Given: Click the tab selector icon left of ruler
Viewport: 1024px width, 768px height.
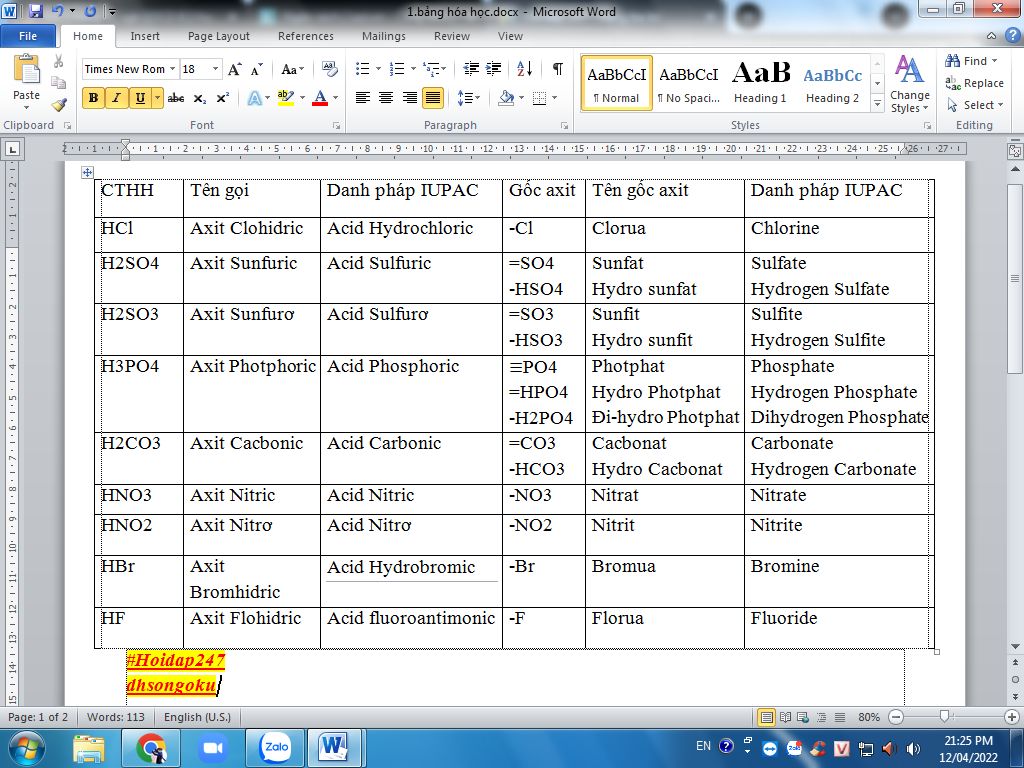Looking at the screenshot, I should (x=12, y=150).
